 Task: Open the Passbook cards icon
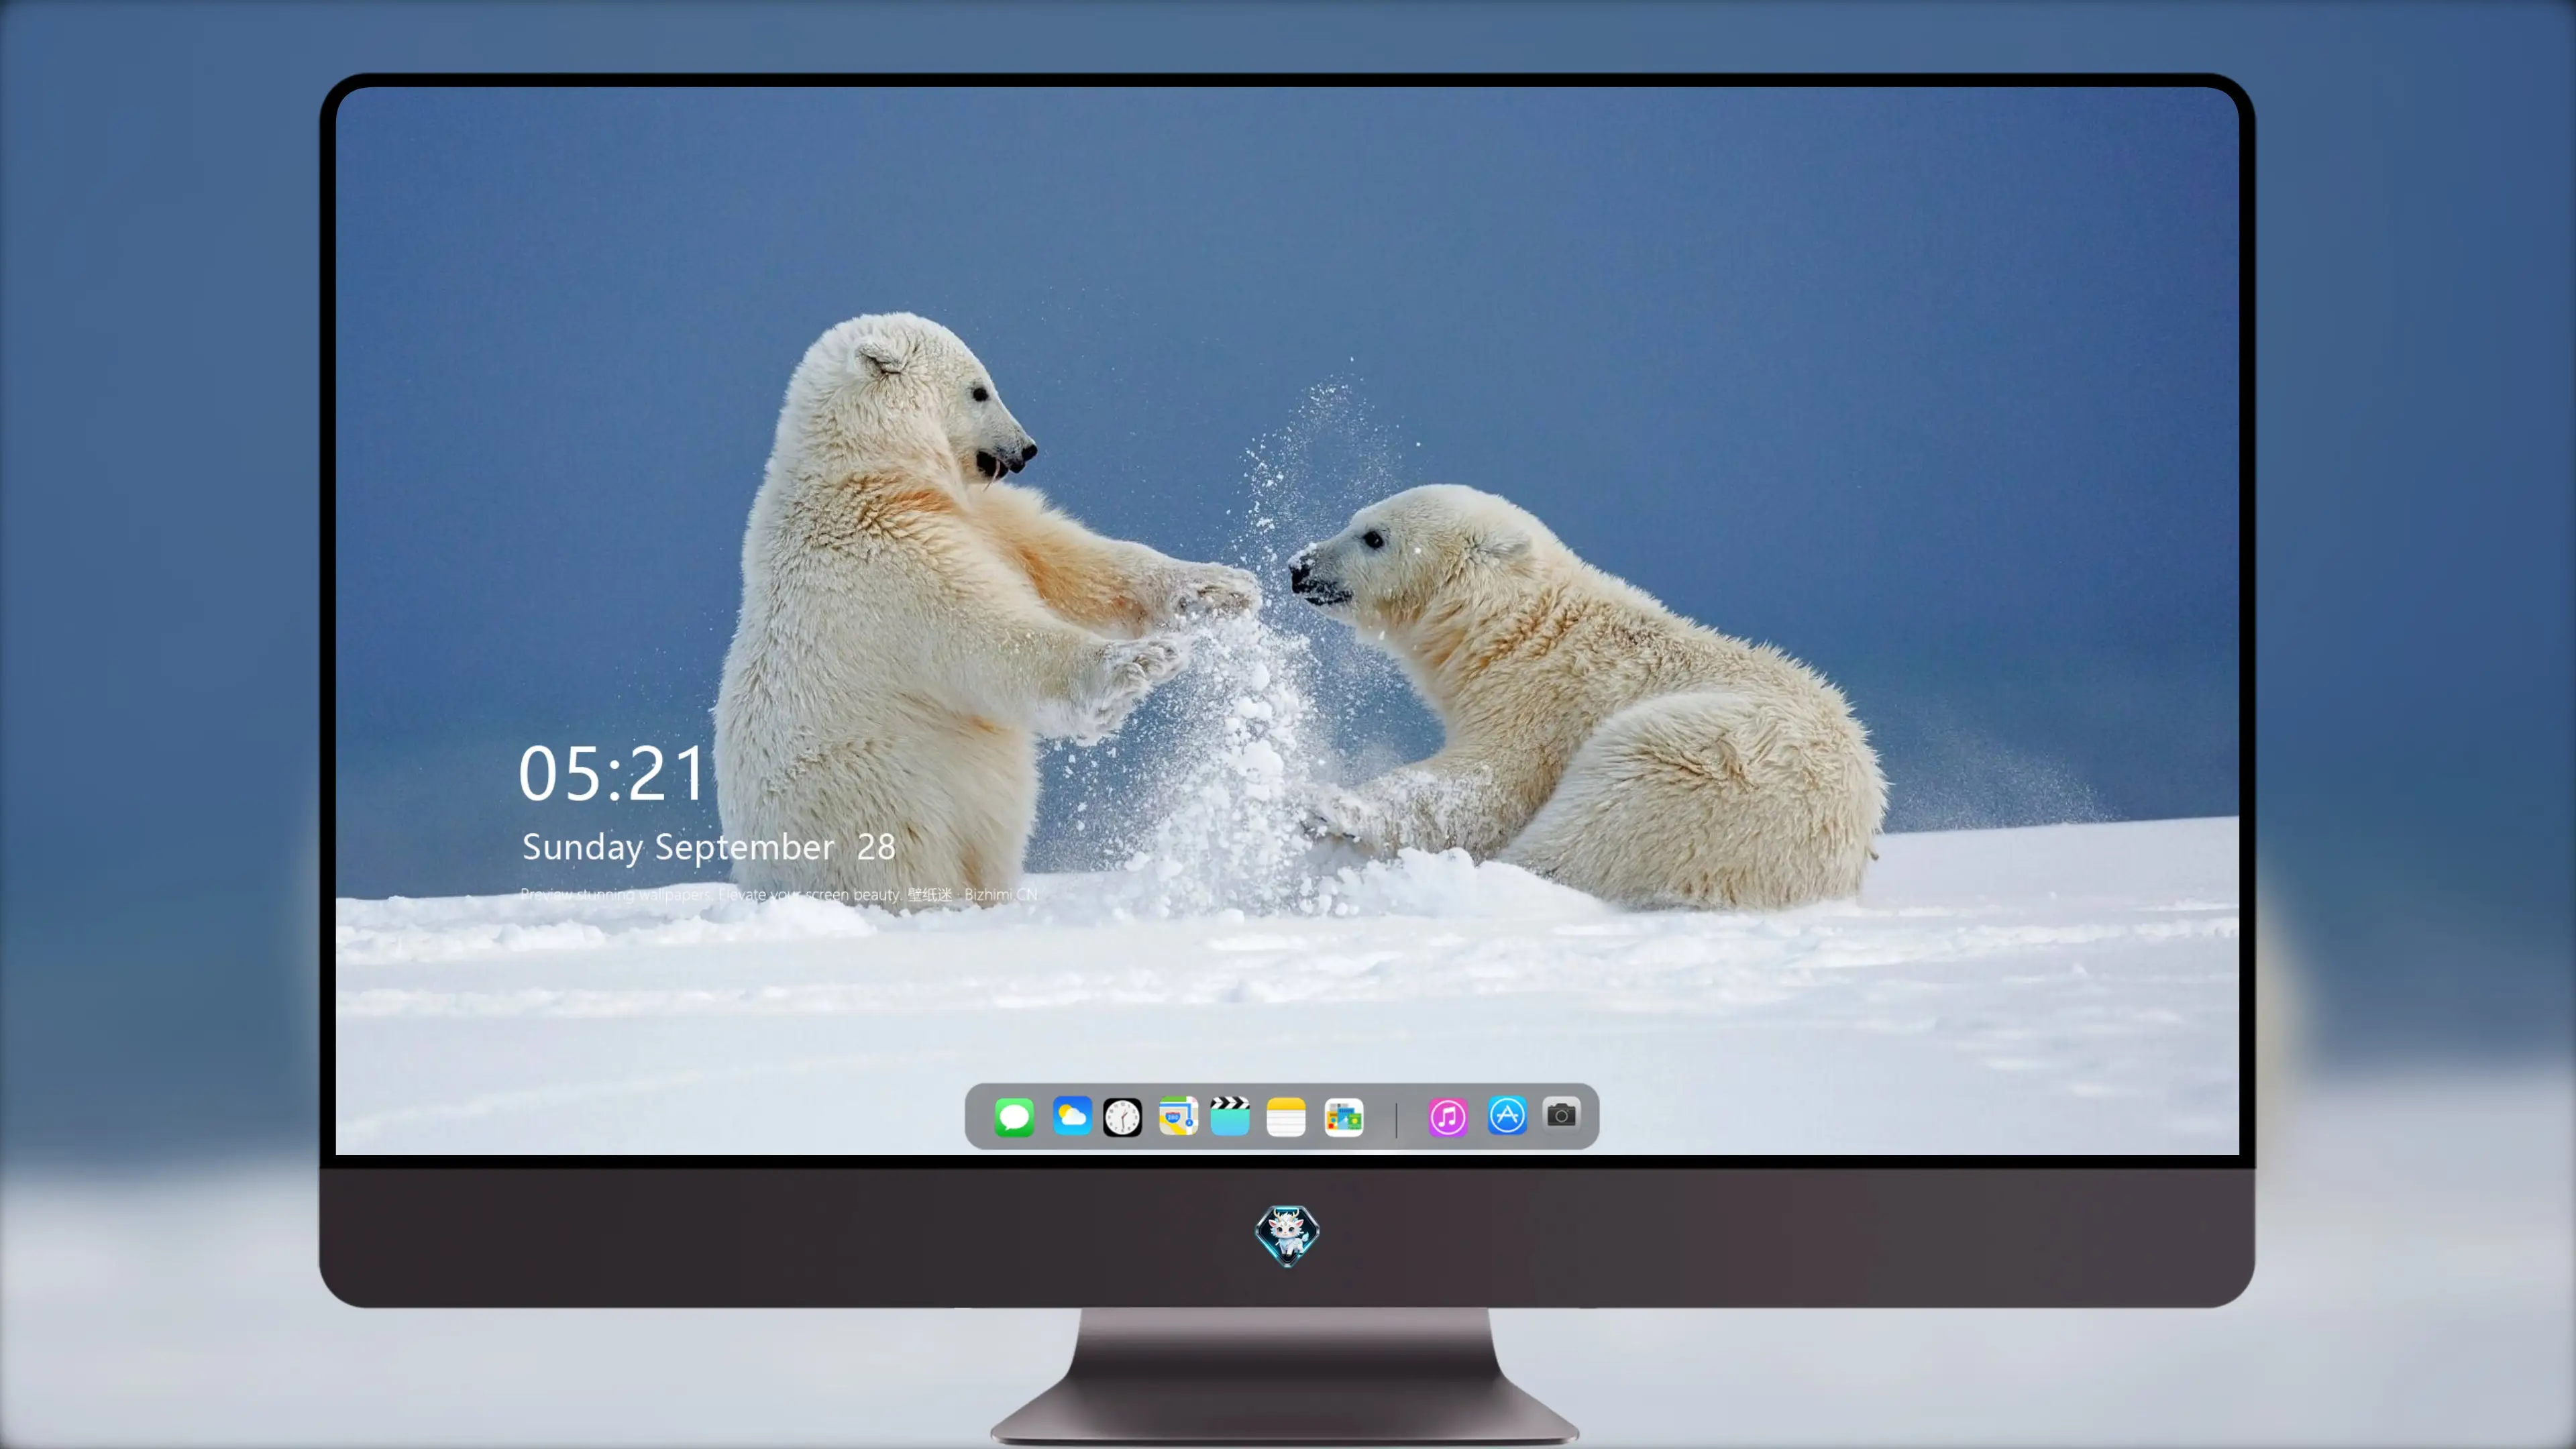pos(1343,1116)
